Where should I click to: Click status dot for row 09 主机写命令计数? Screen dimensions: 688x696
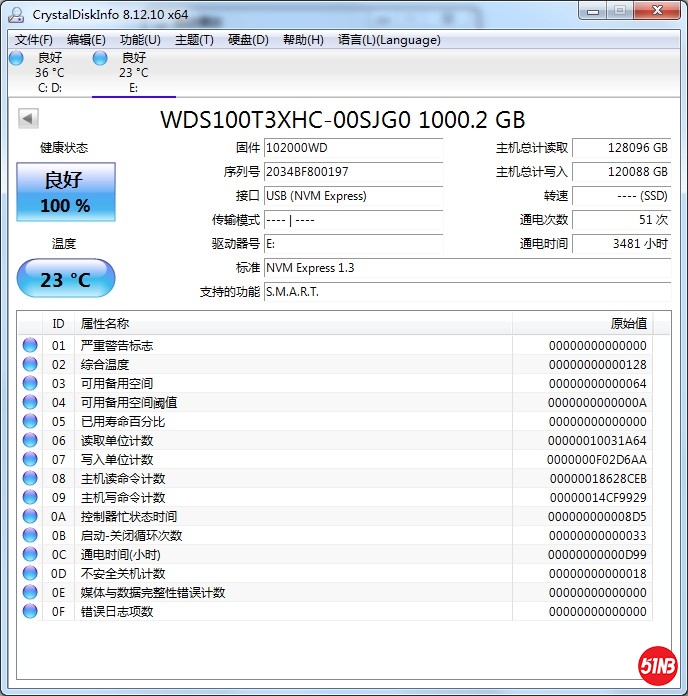(x=30, y=497)
